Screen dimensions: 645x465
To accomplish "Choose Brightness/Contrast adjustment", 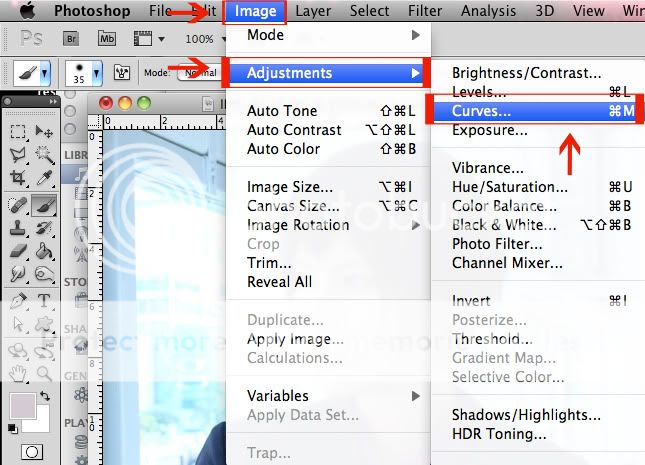I will 539,73.
